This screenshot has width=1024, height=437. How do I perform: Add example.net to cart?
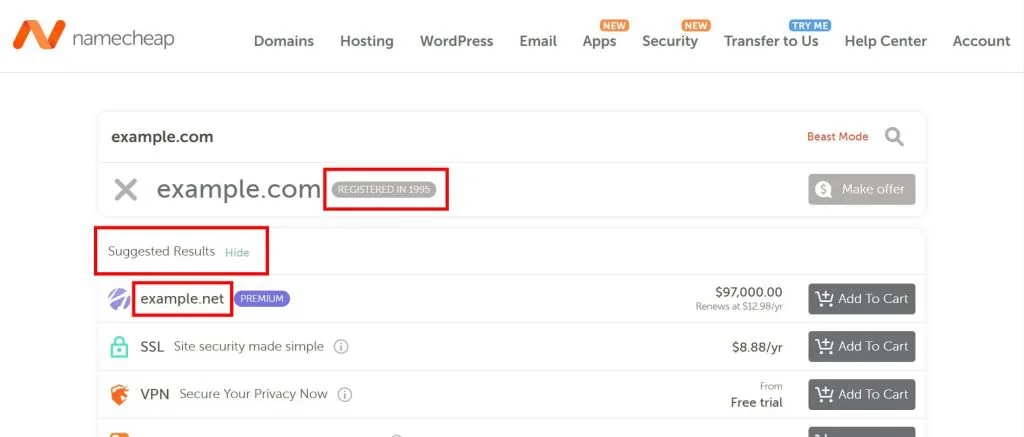[861, 299]
